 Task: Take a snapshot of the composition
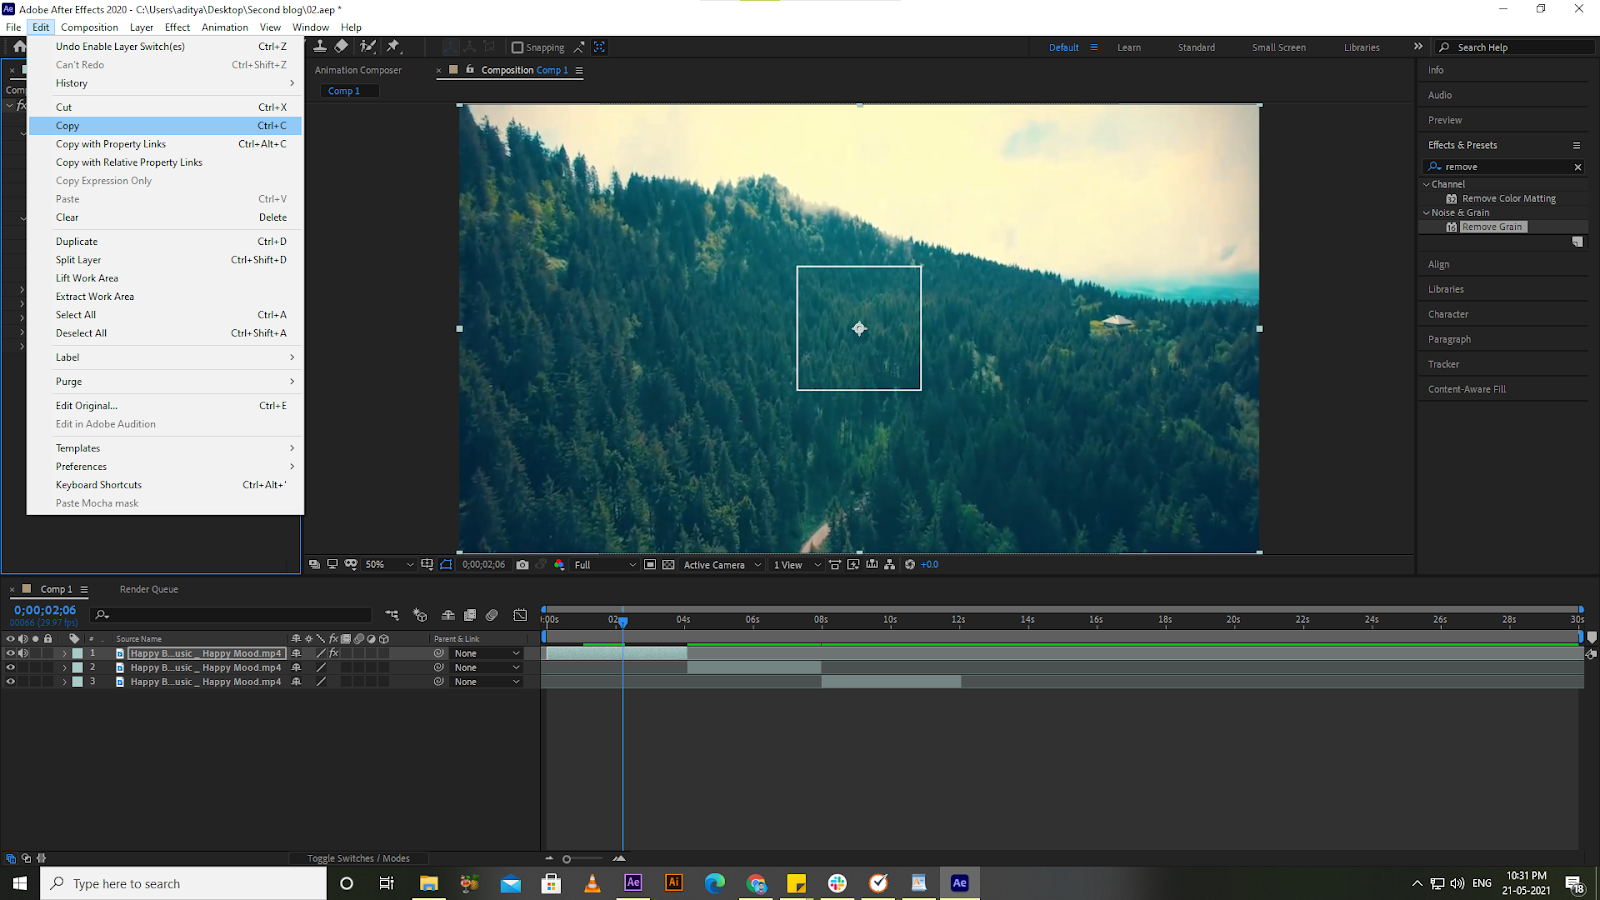[522, 564]
